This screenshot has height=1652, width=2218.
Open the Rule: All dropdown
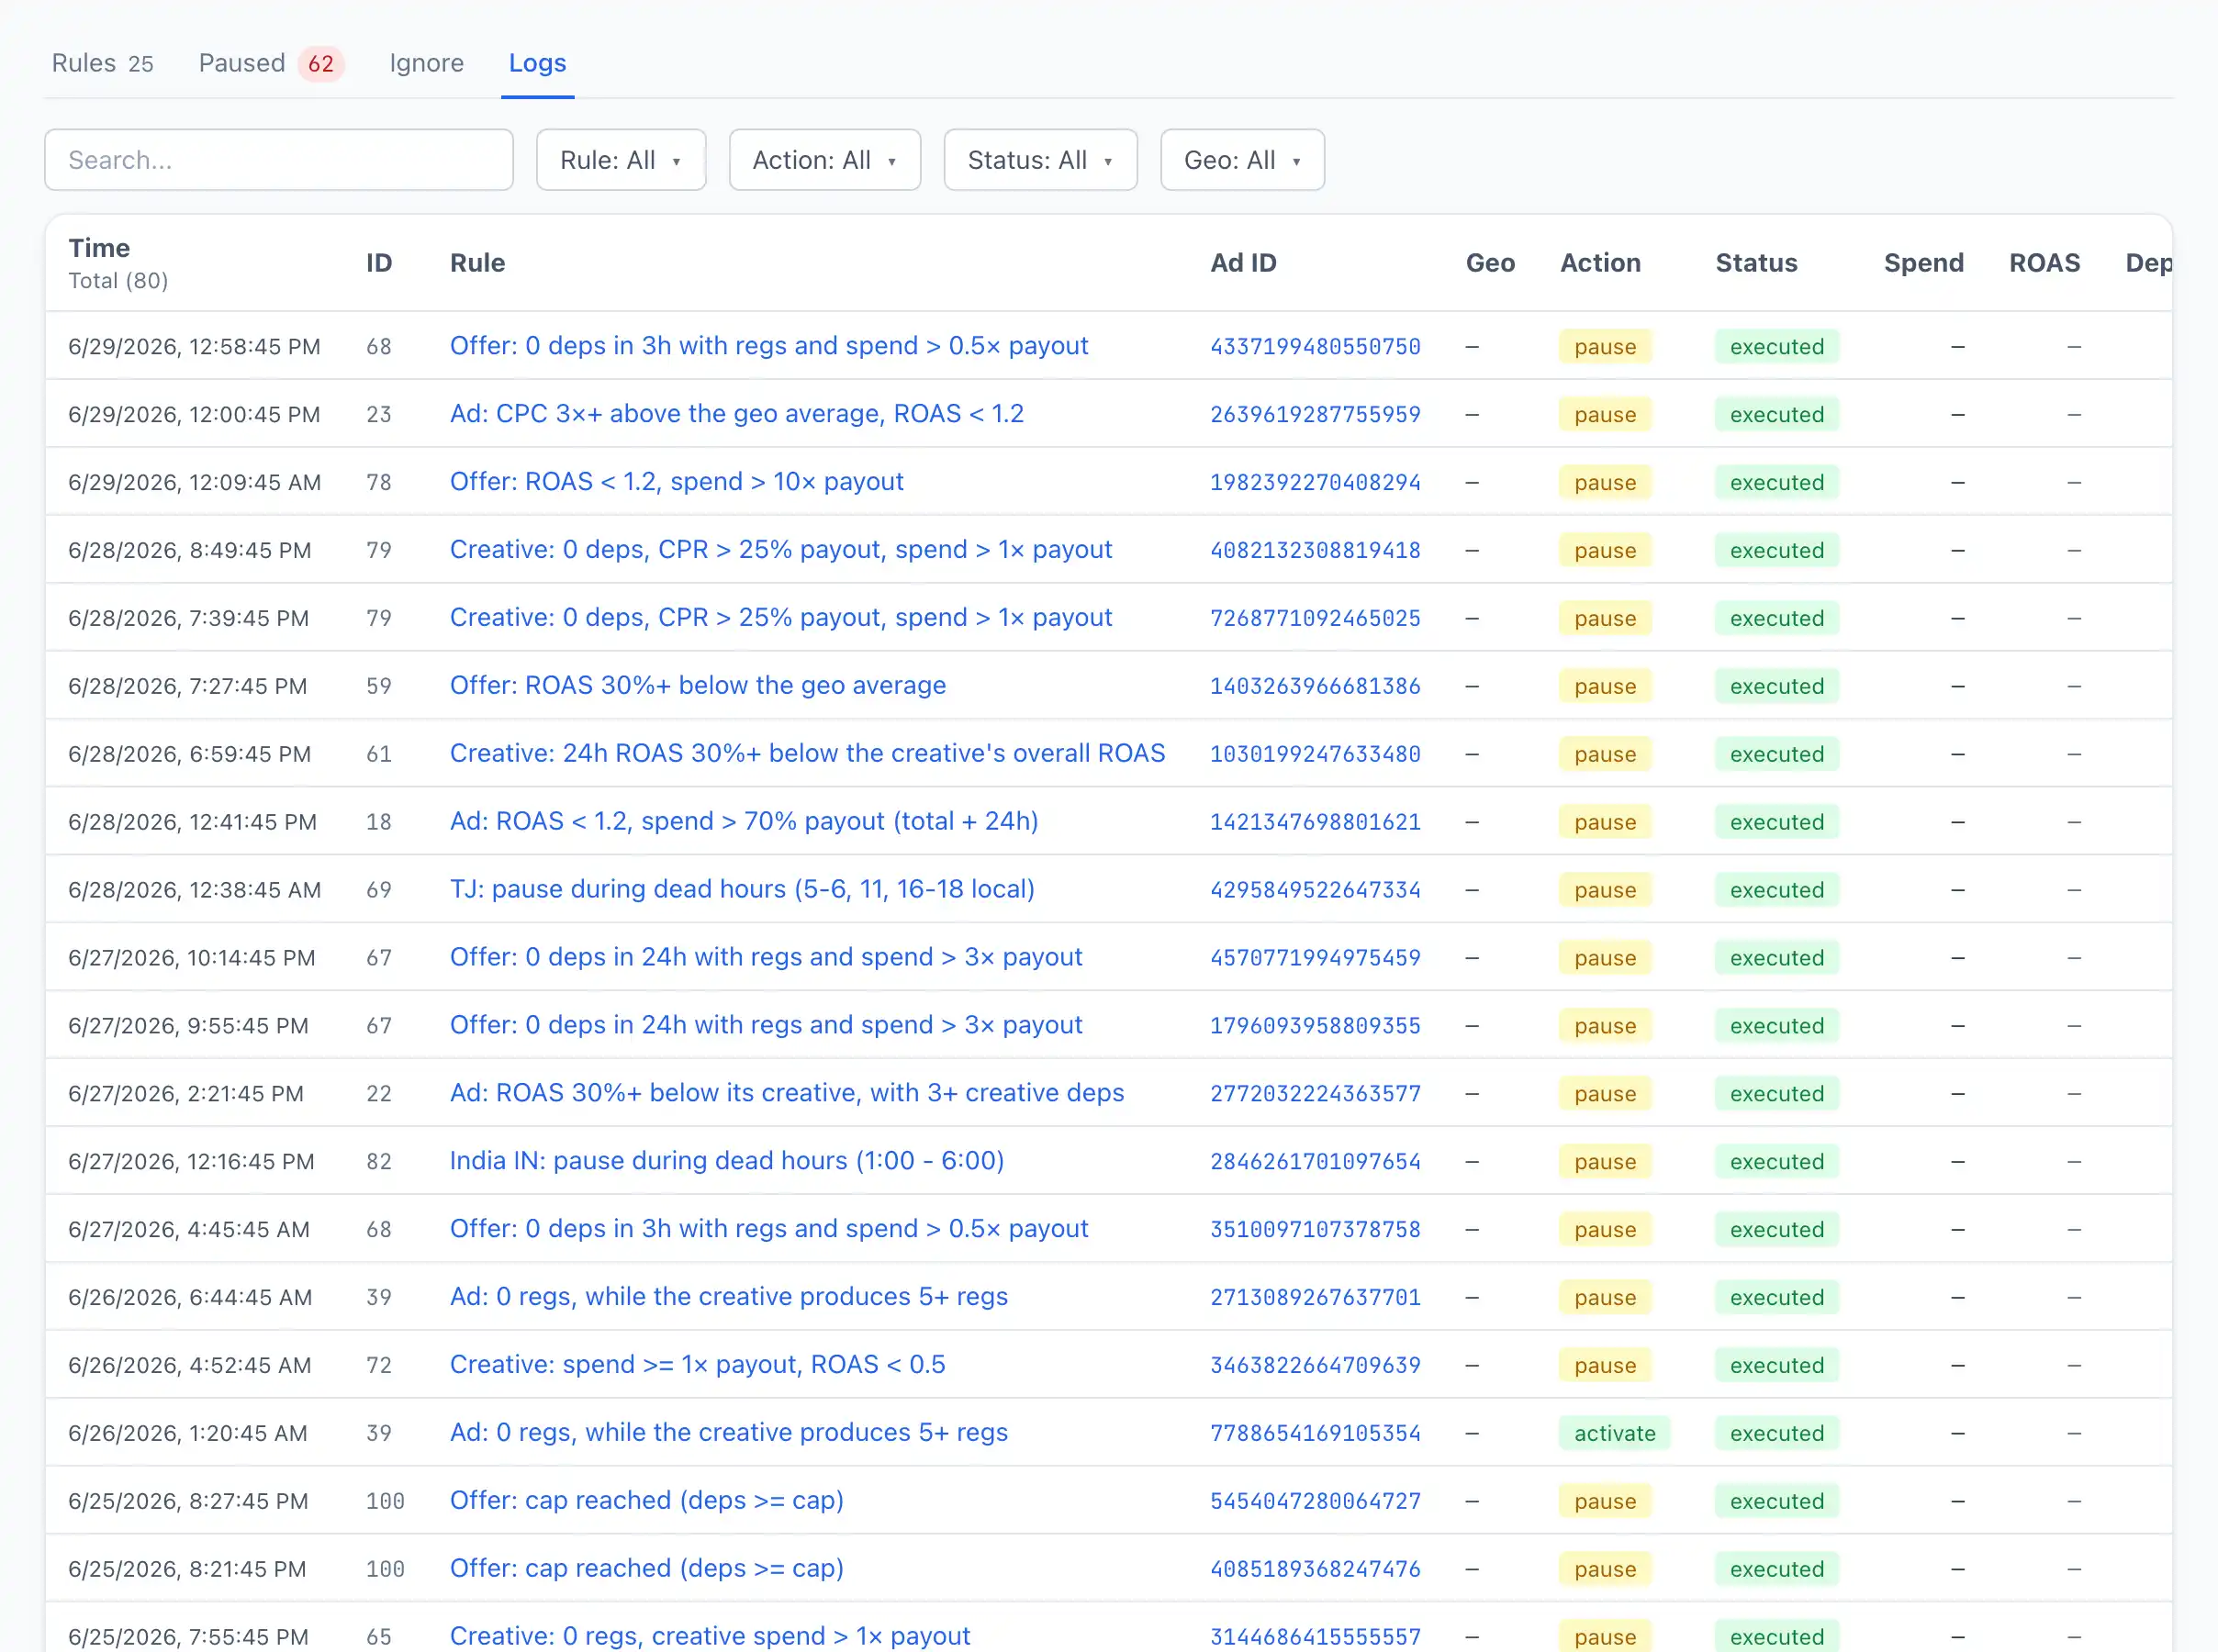click(621, 160)
